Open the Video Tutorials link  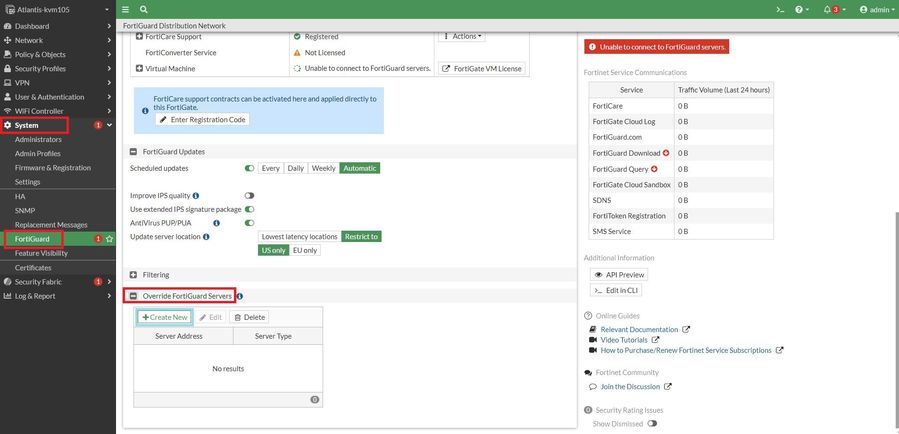tap(624, 340)
